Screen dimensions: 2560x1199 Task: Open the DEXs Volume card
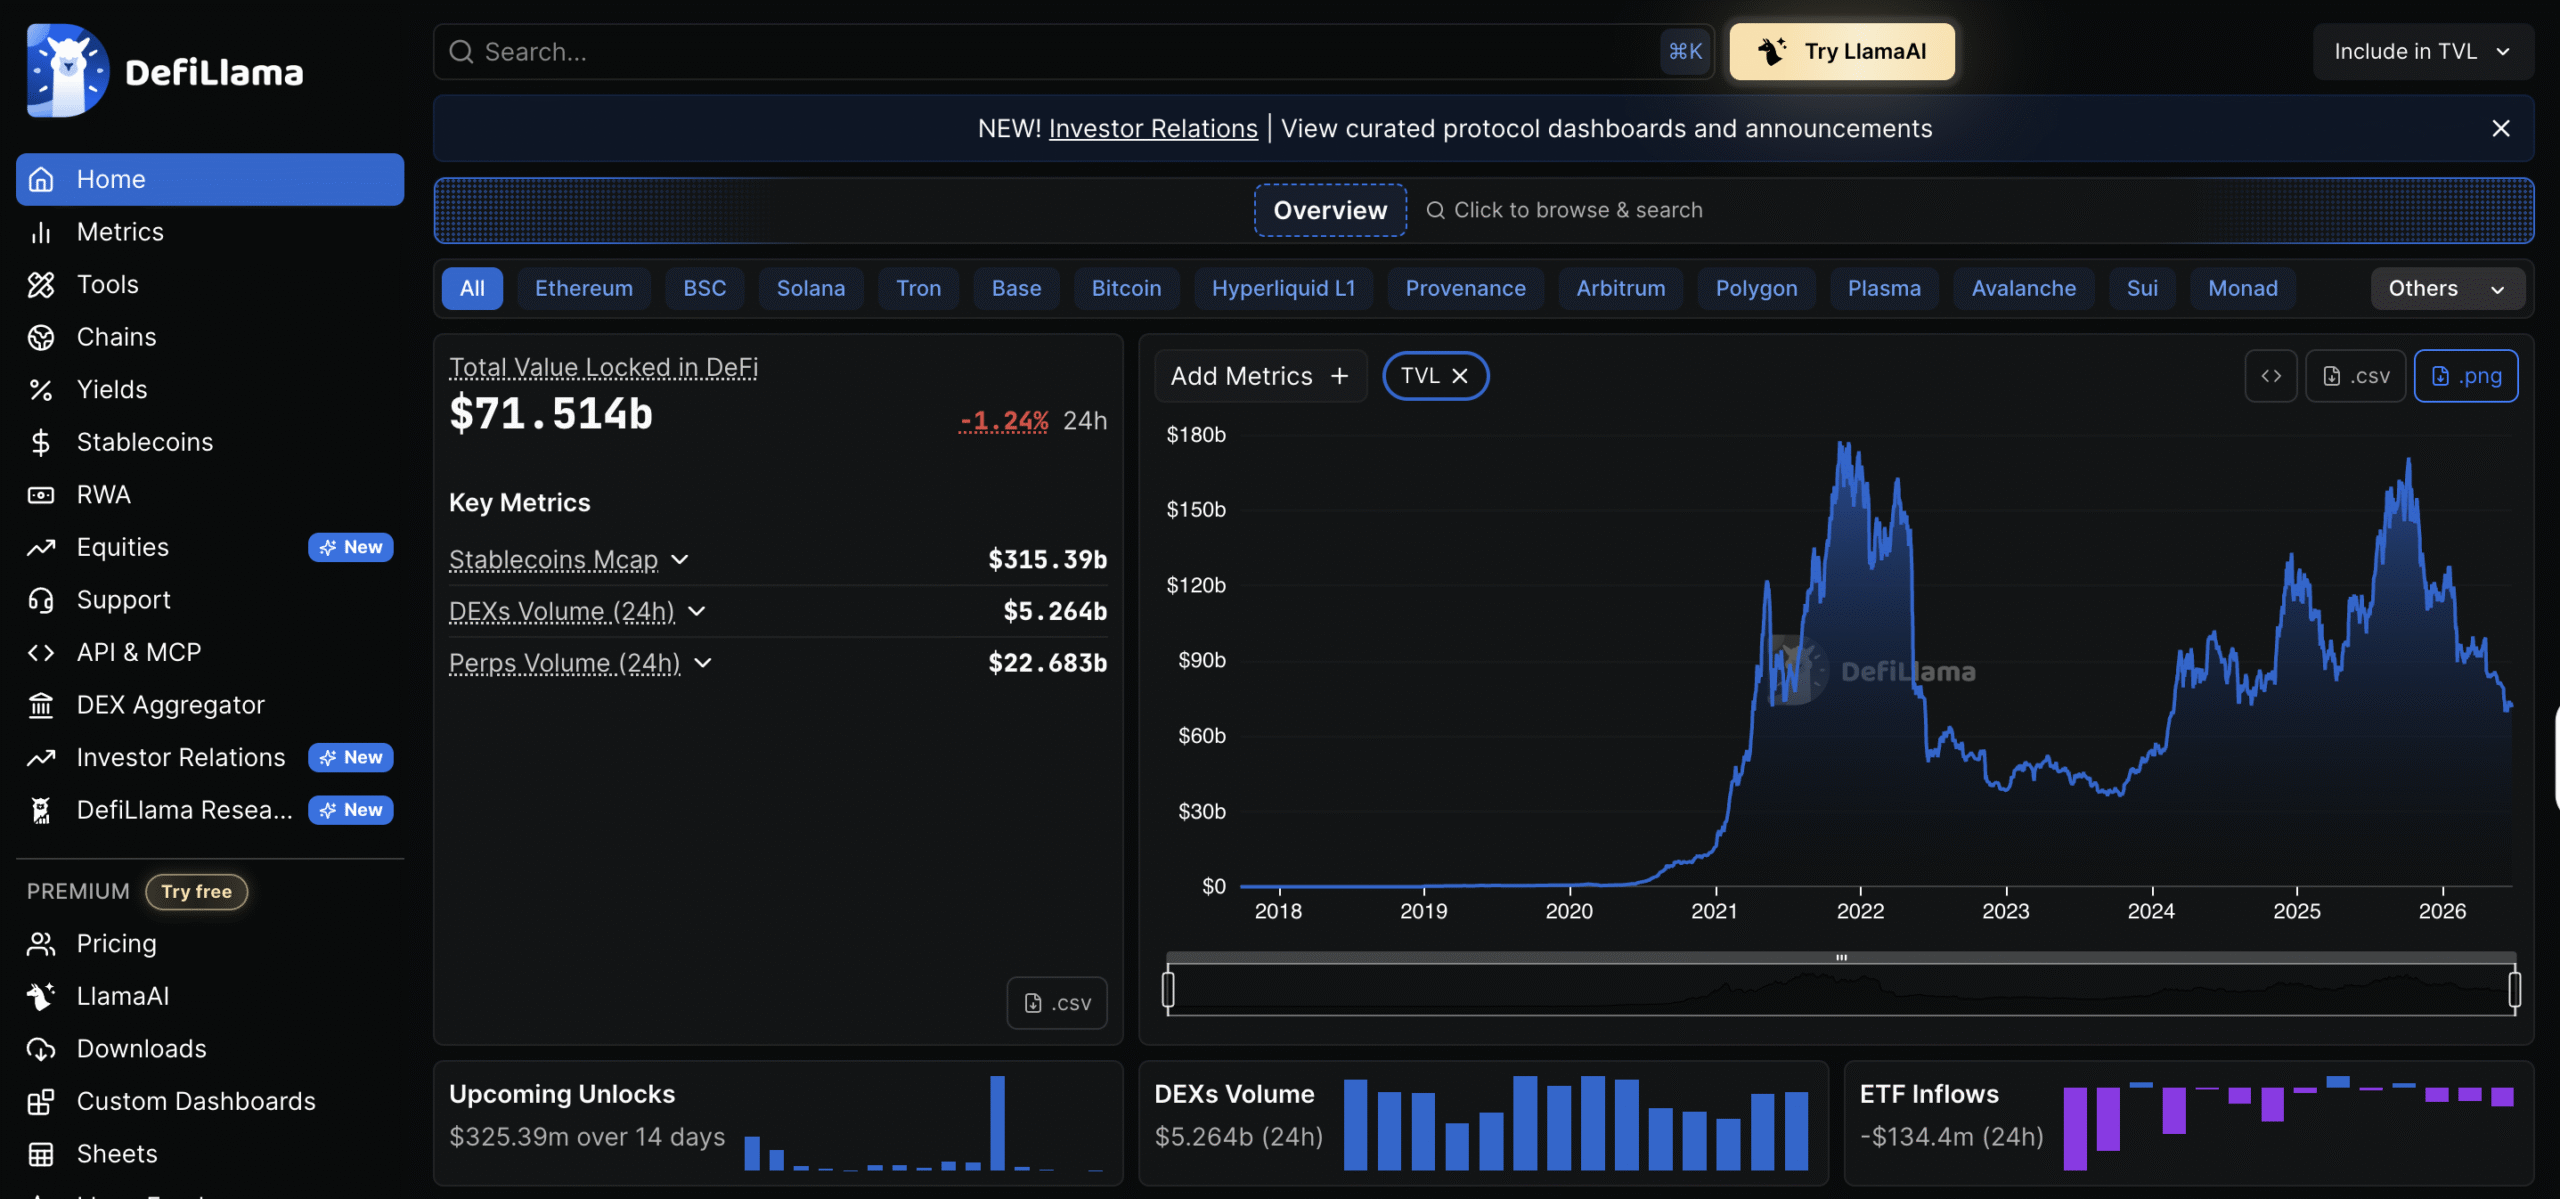tap(1483, 1124)
